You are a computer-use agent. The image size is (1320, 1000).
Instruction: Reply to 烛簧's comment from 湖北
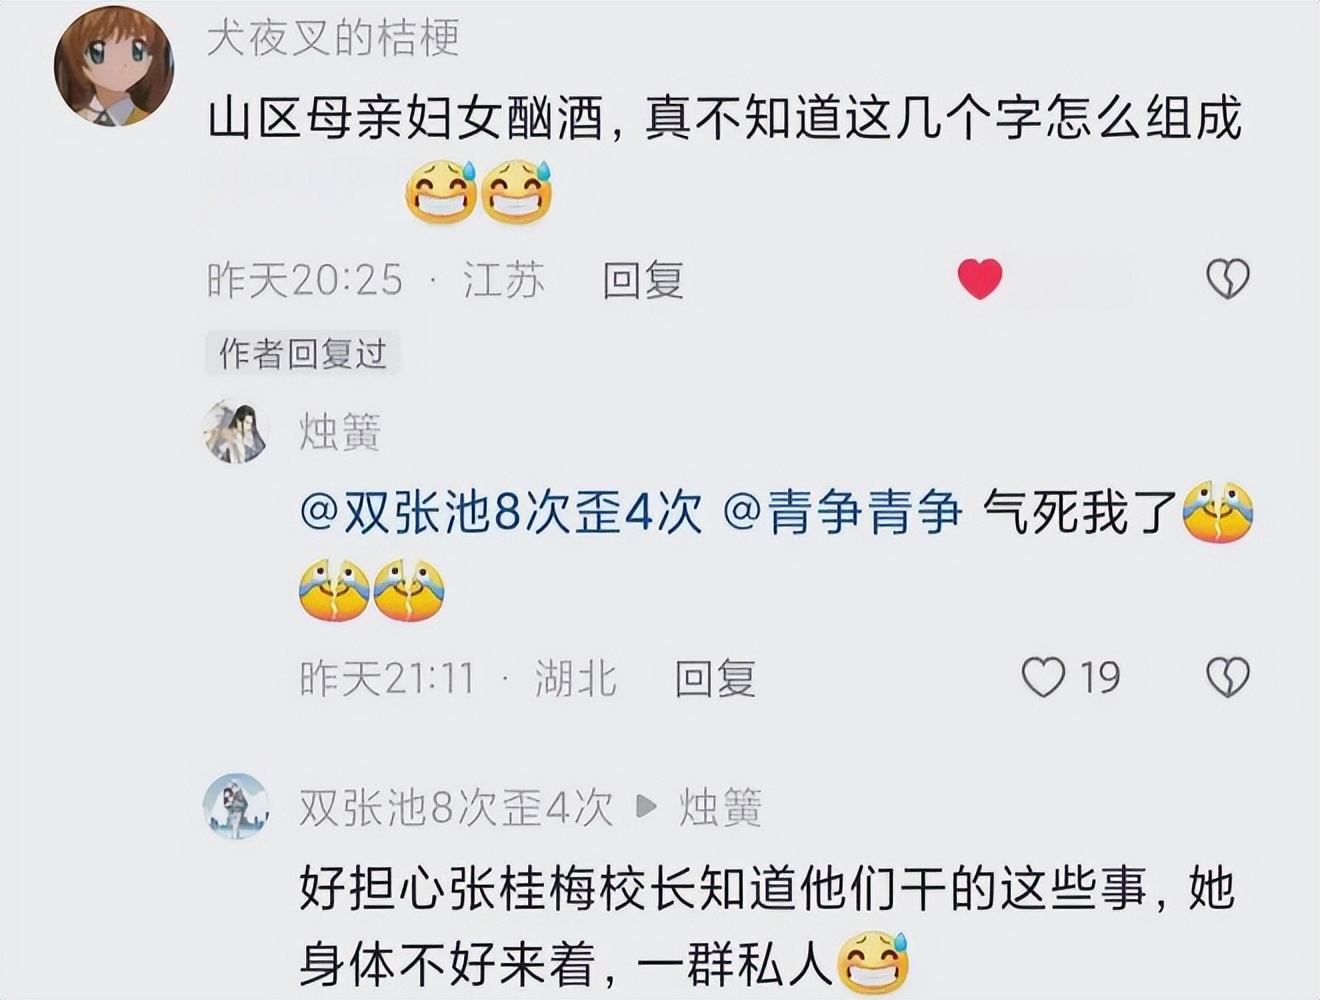[x=715, y=679]
